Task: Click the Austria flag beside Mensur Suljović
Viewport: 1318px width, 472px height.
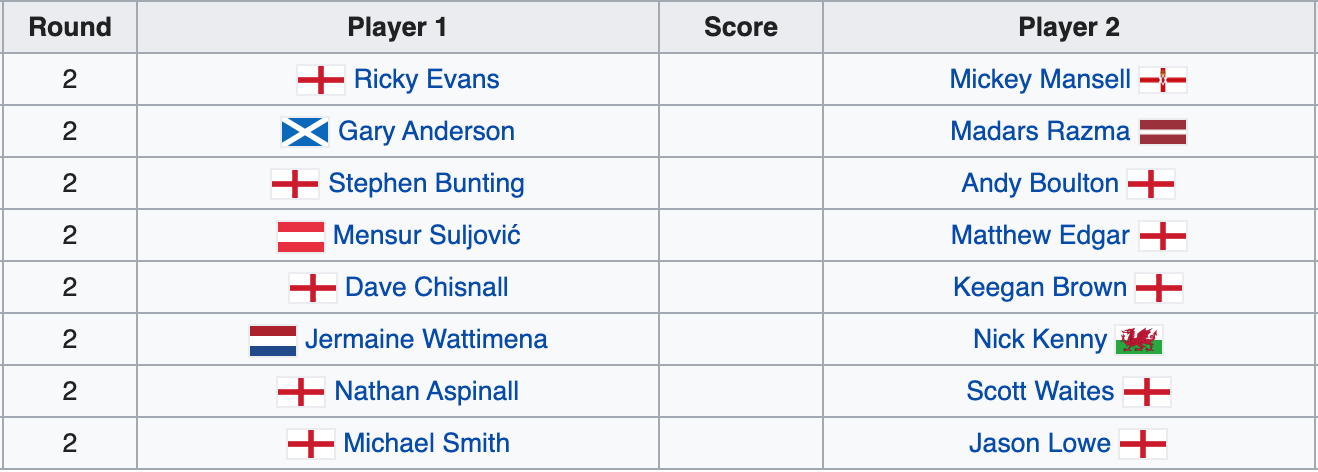Action: click(301, 236)
